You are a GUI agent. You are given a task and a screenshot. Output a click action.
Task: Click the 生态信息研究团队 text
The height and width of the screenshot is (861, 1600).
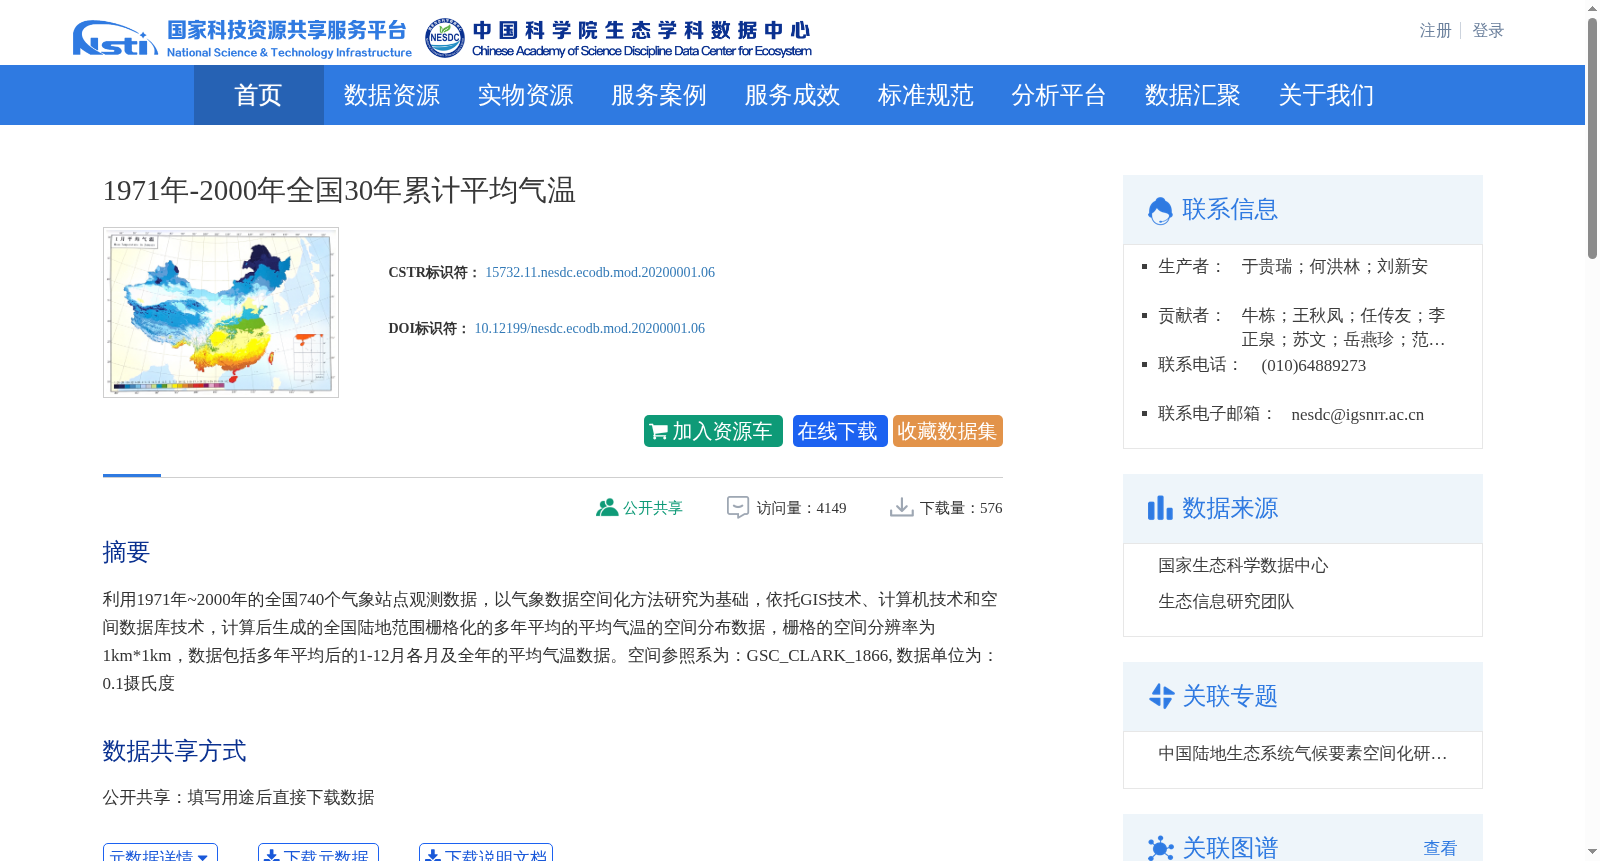tap(1226, 601)
